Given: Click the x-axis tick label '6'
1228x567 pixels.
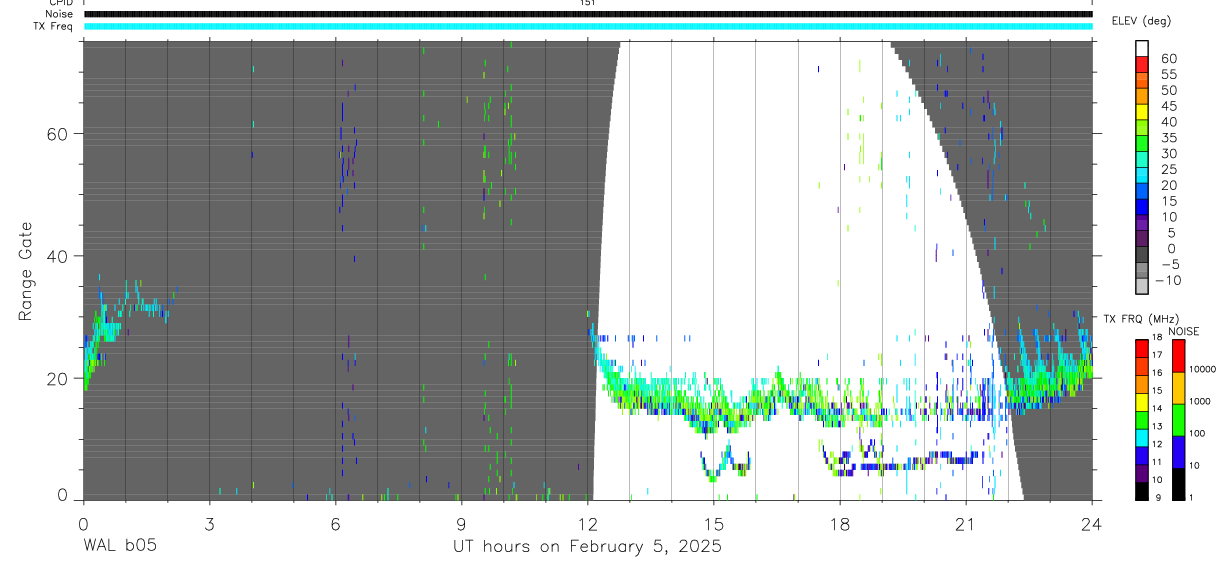Looking at the screenshot, I should pyautogui.click(x=335, y=523).
